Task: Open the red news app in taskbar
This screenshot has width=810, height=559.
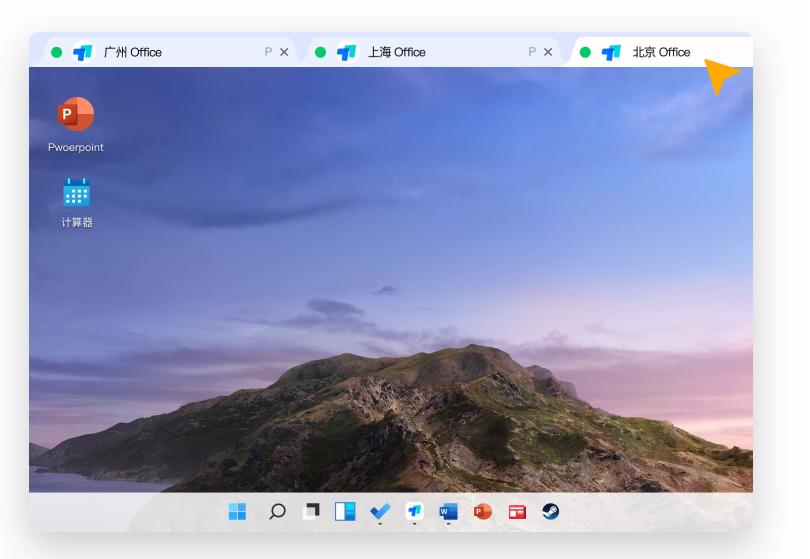Action: [517, 512]
